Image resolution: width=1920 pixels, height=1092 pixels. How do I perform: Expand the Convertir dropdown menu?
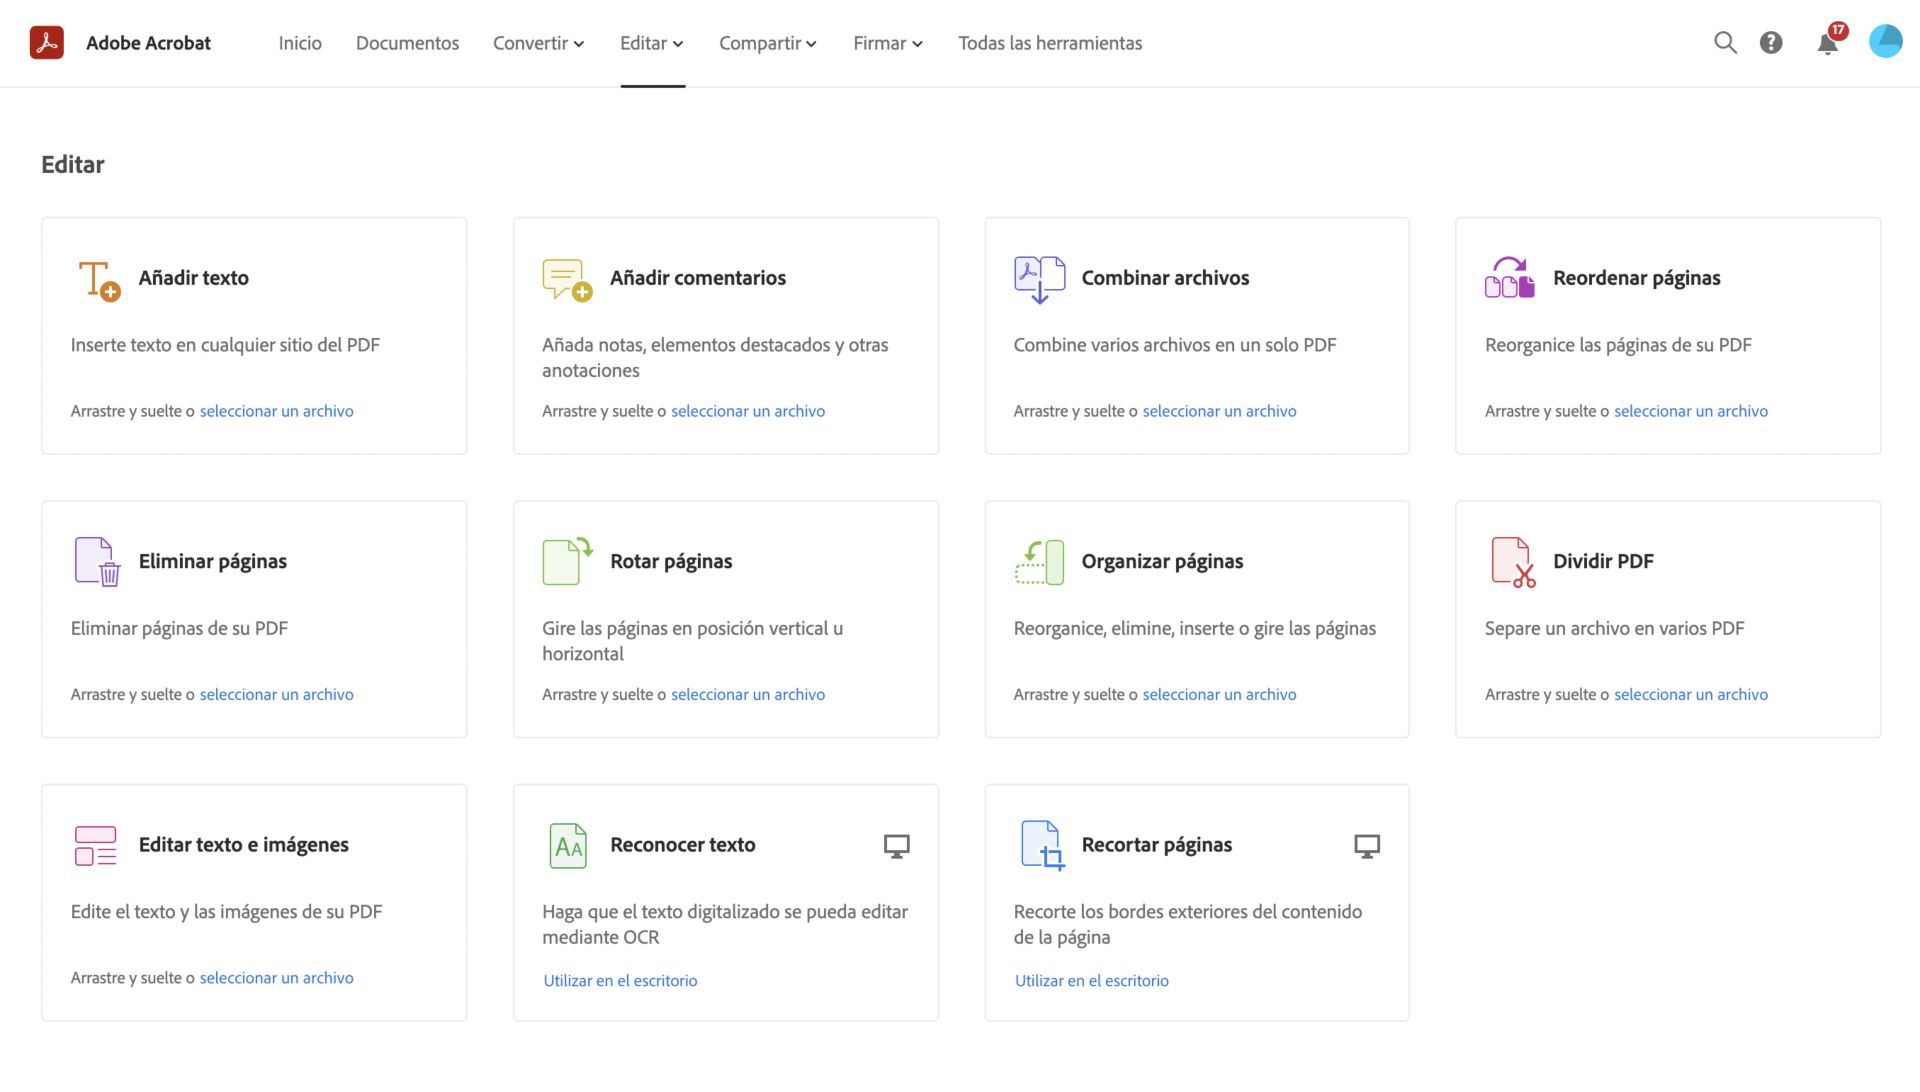click(538, 43)
